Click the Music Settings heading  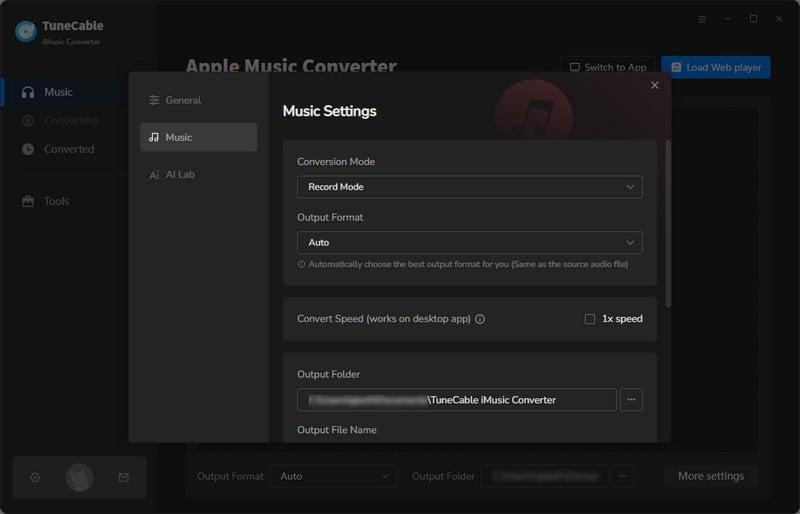(x=330, y=111)
